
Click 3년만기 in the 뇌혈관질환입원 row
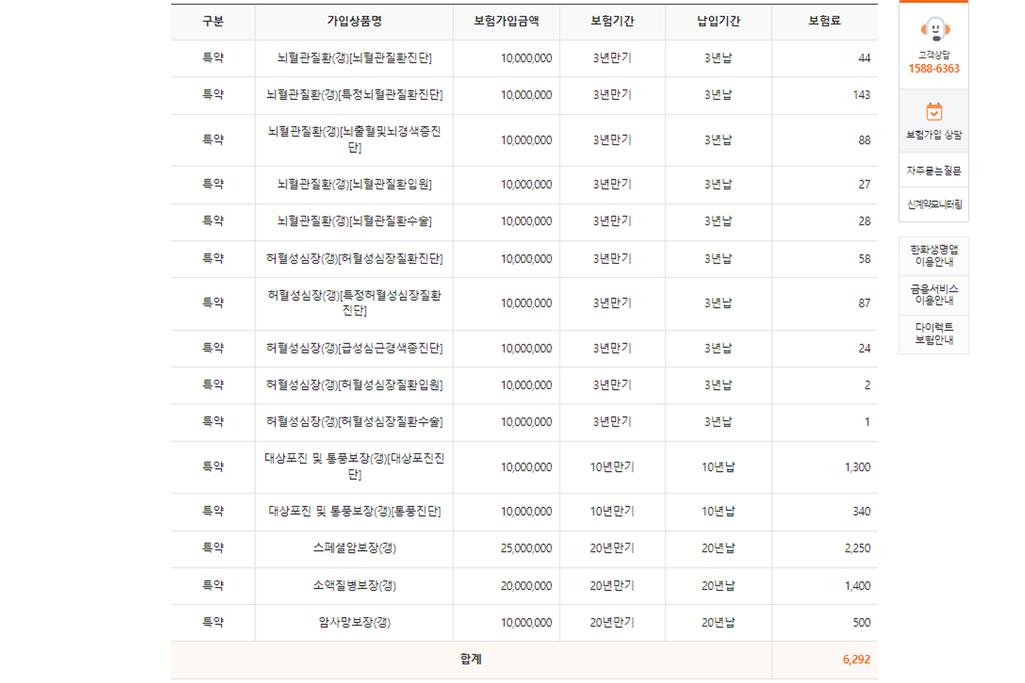[x=613, y=184]
